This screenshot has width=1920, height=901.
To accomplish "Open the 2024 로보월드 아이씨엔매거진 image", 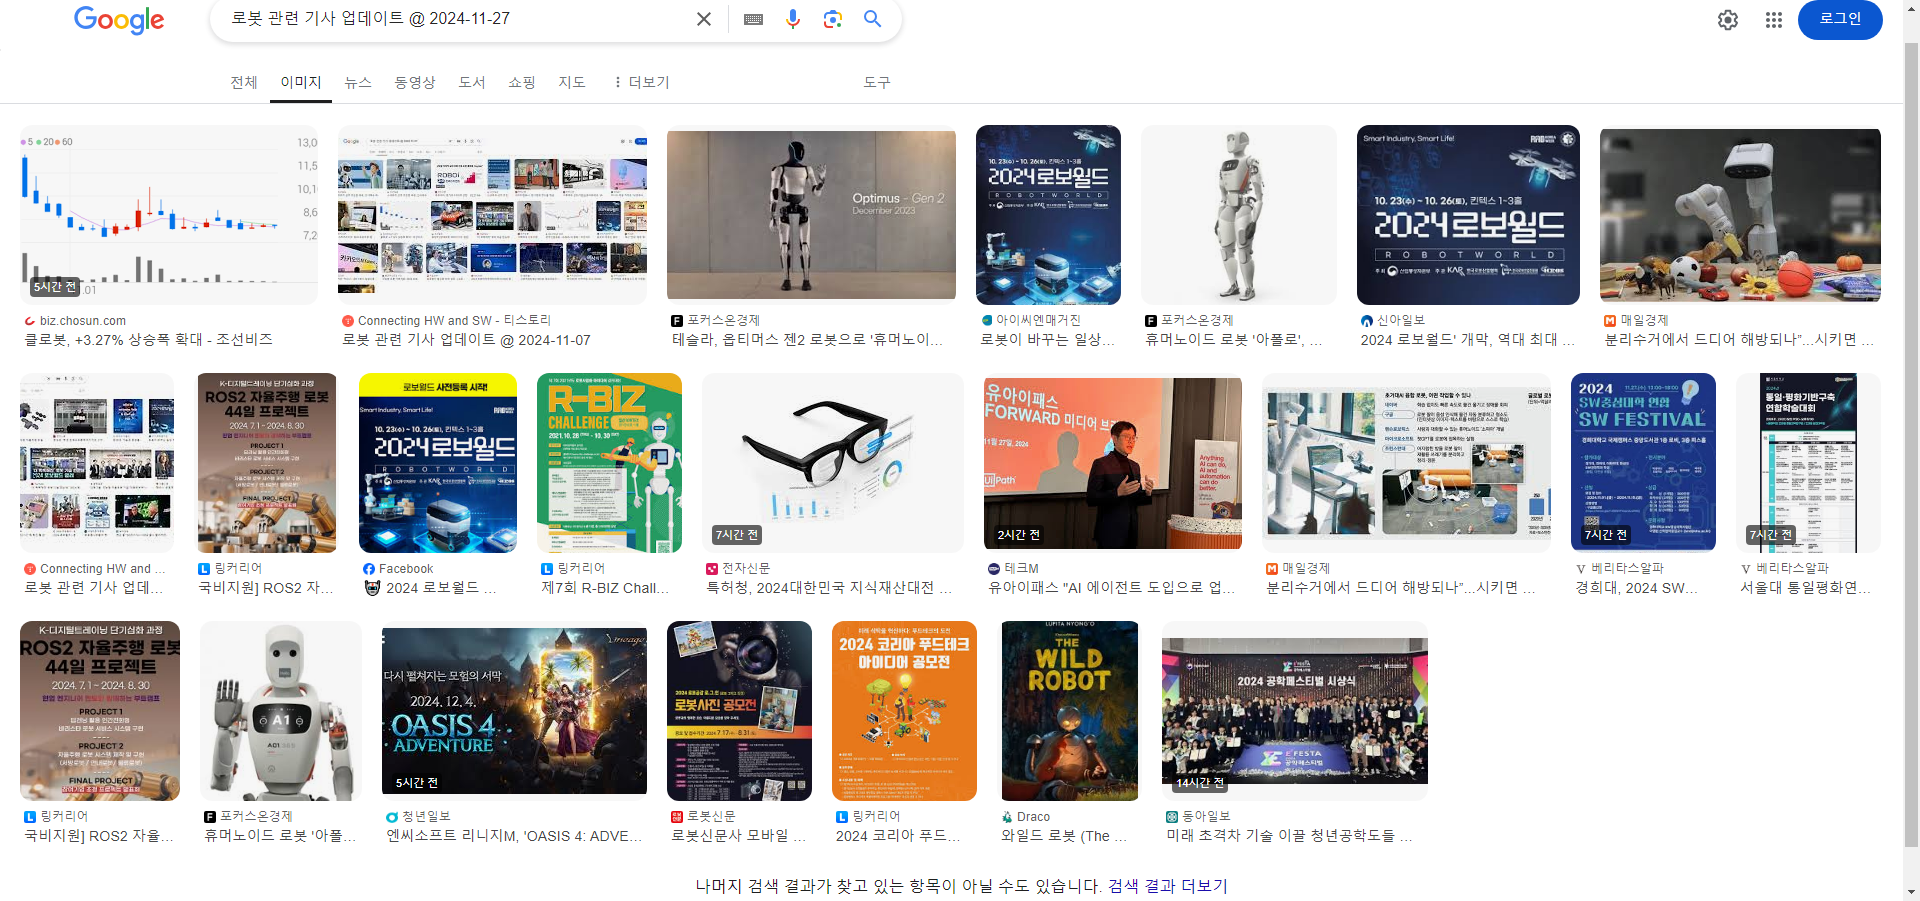I will coord(1048,215).
